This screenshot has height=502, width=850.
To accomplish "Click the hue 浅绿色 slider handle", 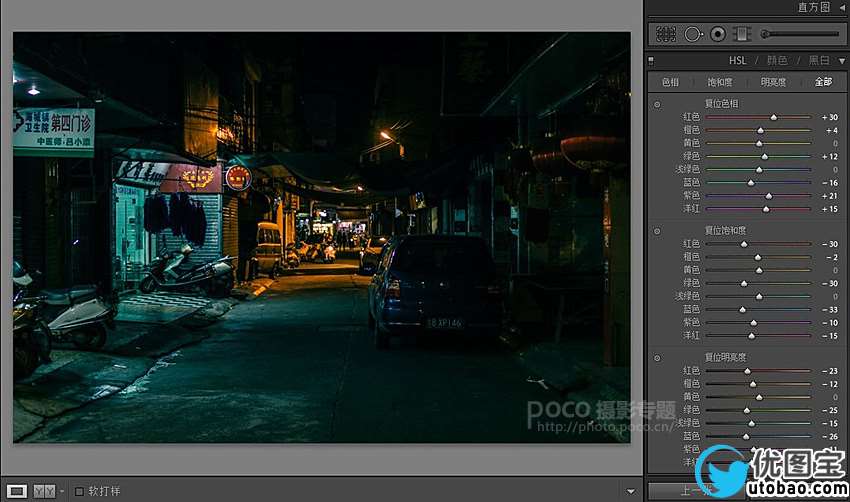I will (x=759, y=170).
